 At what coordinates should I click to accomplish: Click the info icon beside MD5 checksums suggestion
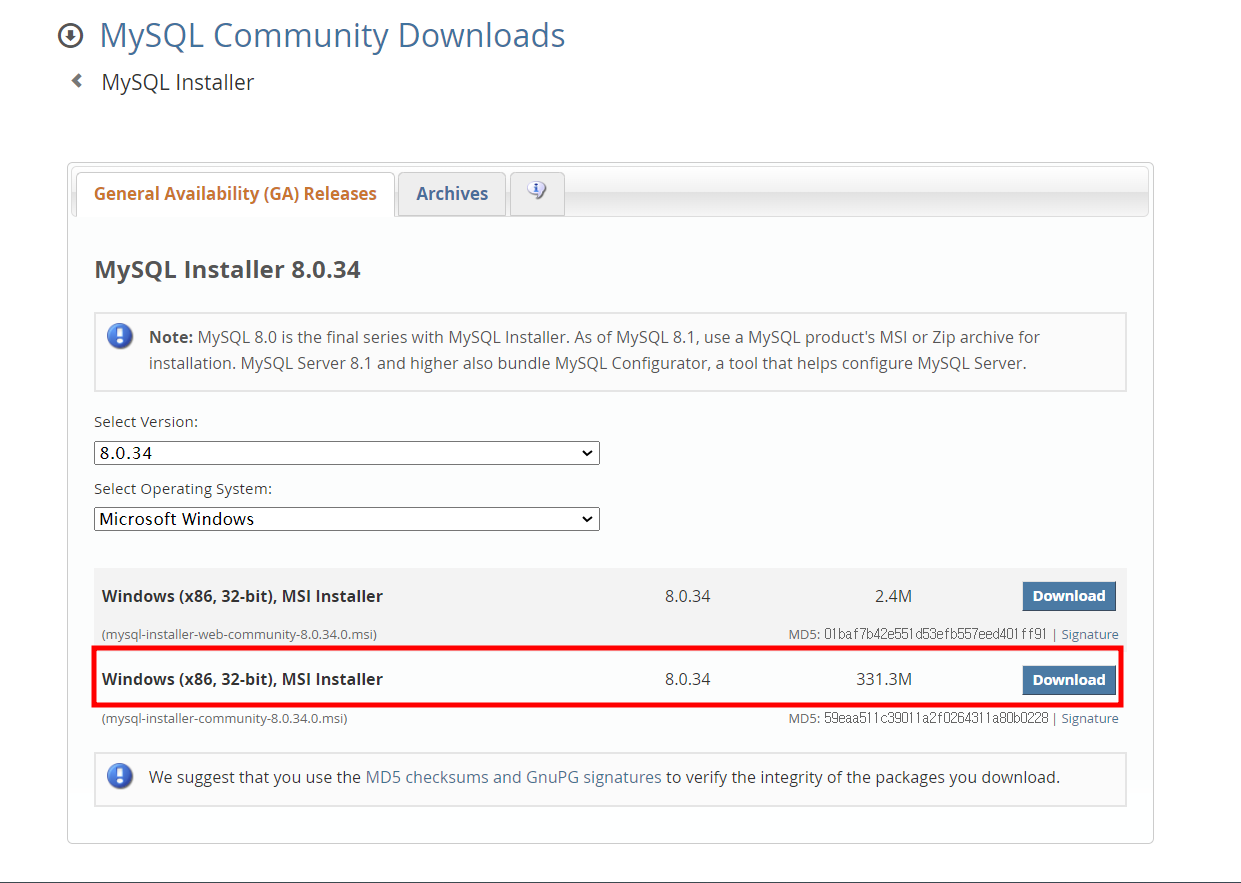(x=120, y=776)
